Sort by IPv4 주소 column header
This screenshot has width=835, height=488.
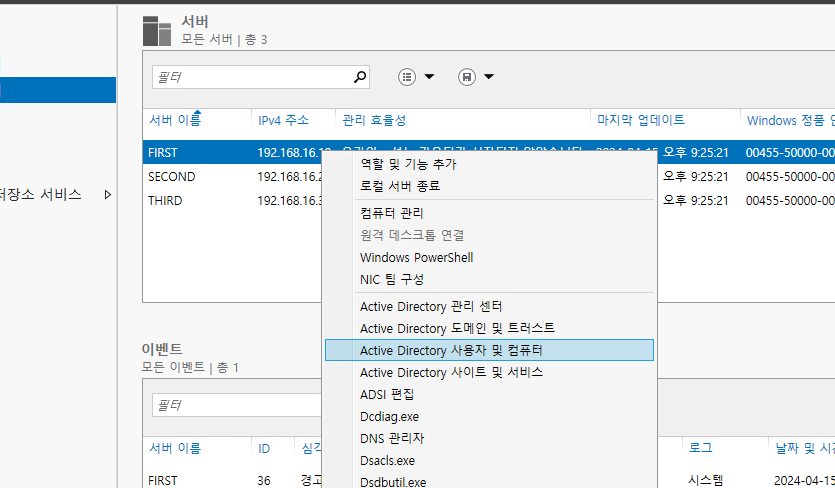(x=283, y=120)
